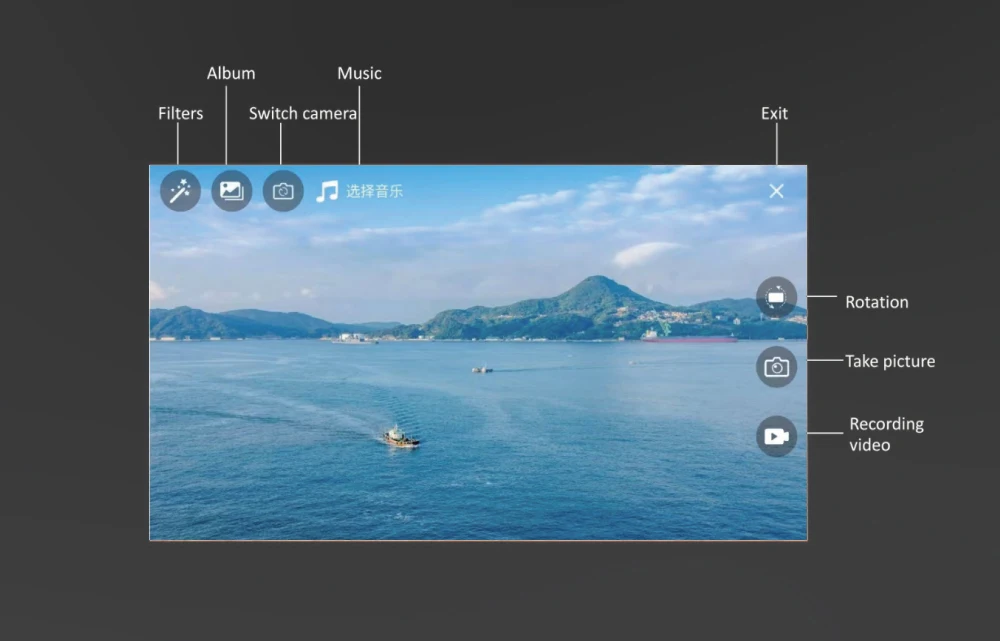Tap the Switch camera round button
The image size is (1000, 641).
click(283, 191)
